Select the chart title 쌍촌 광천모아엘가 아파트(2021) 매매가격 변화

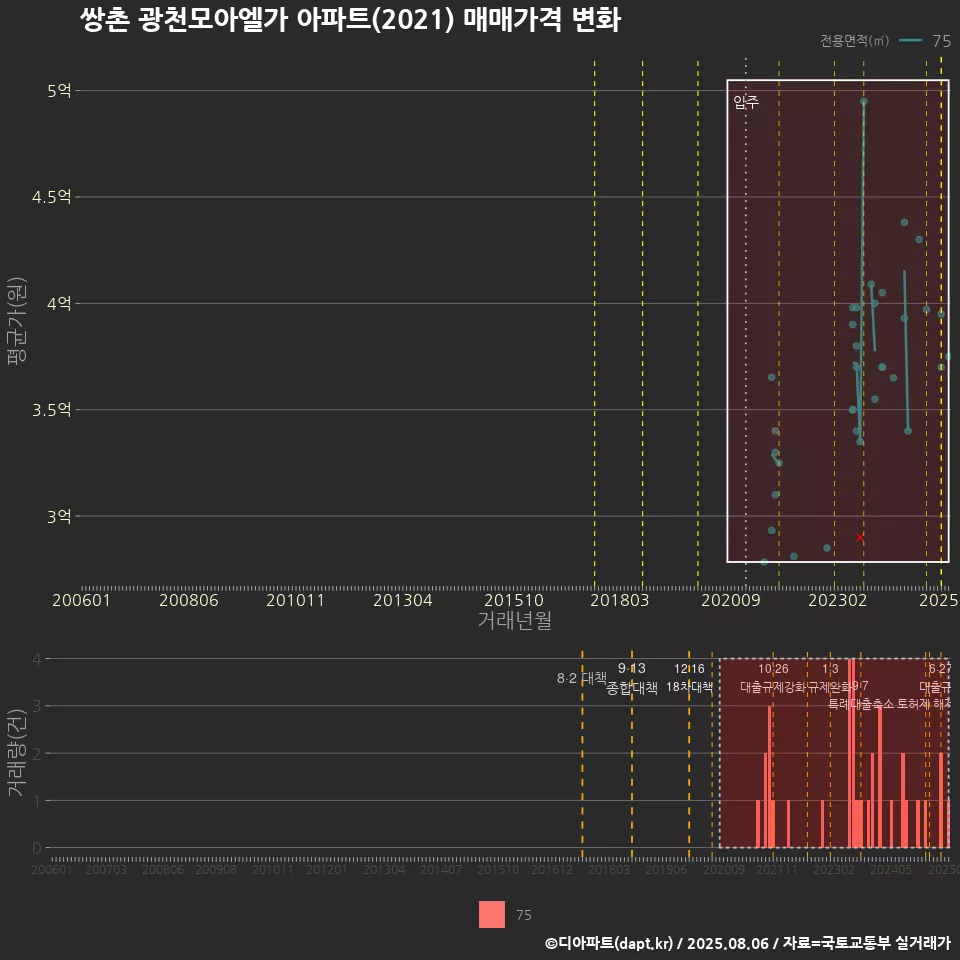point(350,20)
